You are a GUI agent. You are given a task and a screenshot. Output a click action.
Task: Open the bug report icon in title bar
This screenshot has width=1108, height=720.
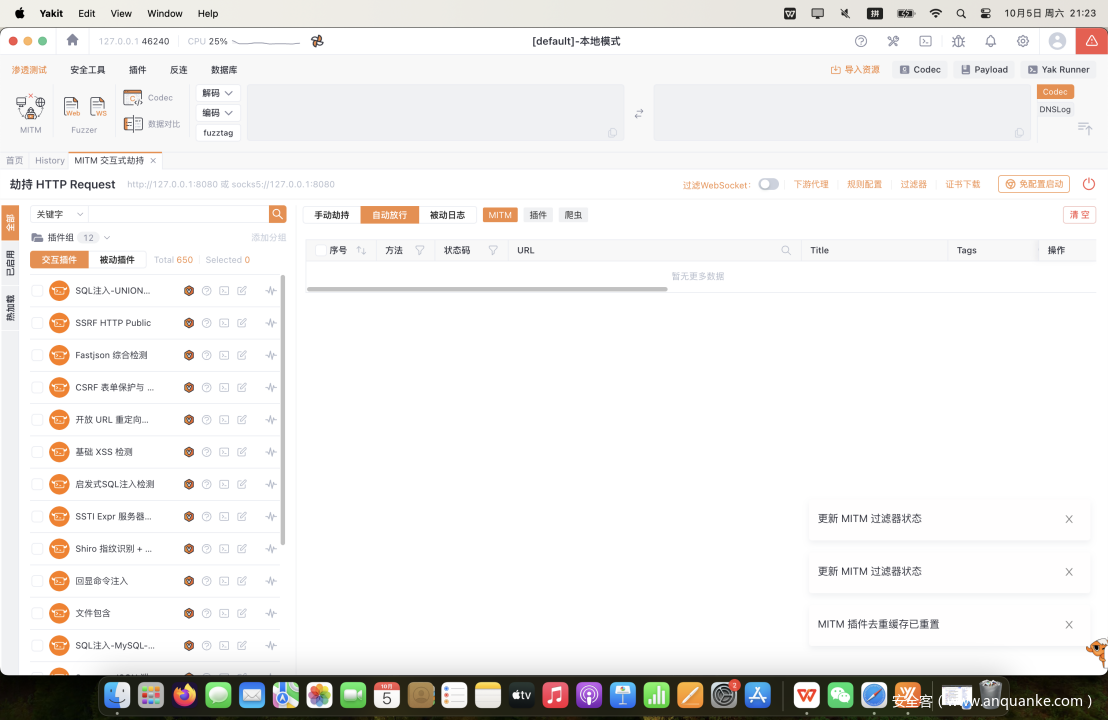[958, 41]
